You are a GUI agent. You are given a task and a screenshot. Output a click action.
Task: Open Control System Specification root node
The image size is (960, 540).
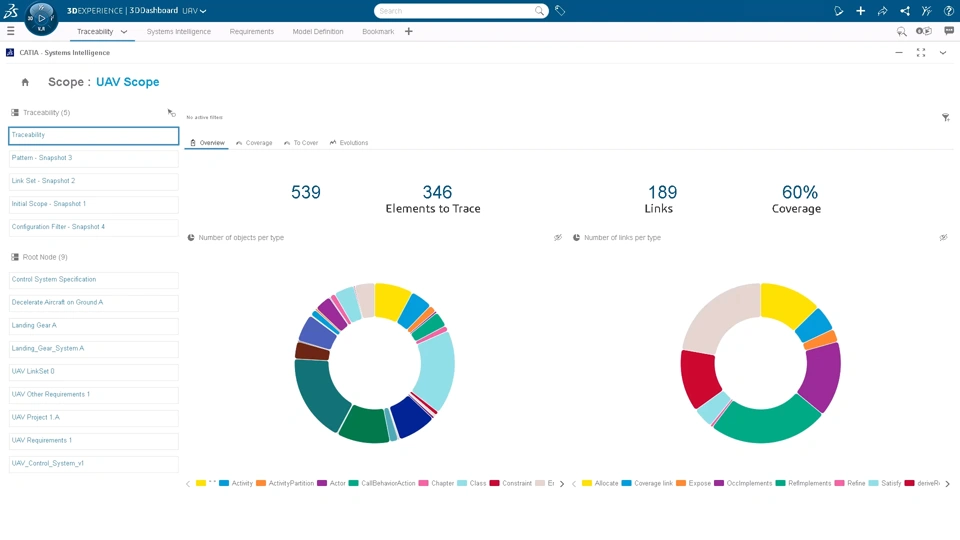pos(94,280)
